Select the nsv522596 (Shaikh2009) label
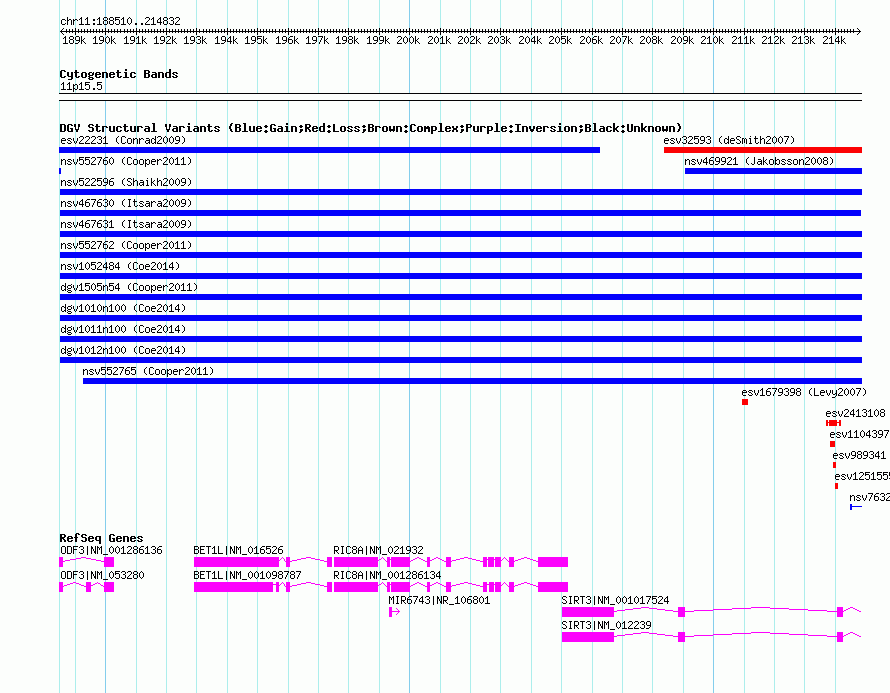 tap(126, 182)
